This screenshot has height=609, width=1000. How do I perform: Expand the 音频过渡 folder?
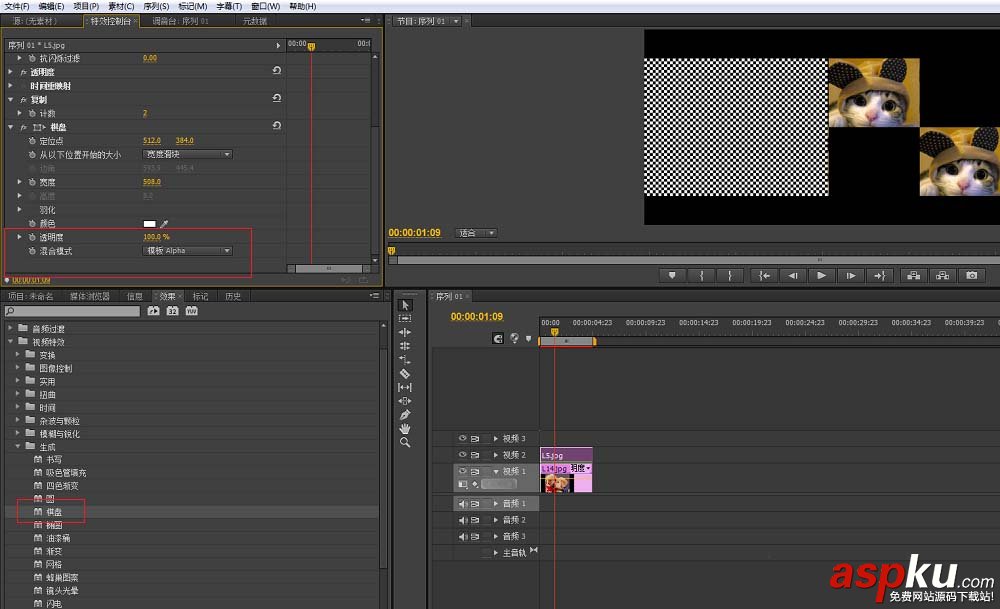(x=11, y=328)
